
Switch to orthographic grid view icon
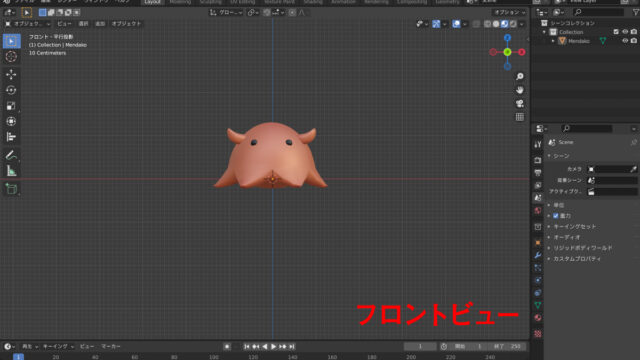[x=520, y=117]
